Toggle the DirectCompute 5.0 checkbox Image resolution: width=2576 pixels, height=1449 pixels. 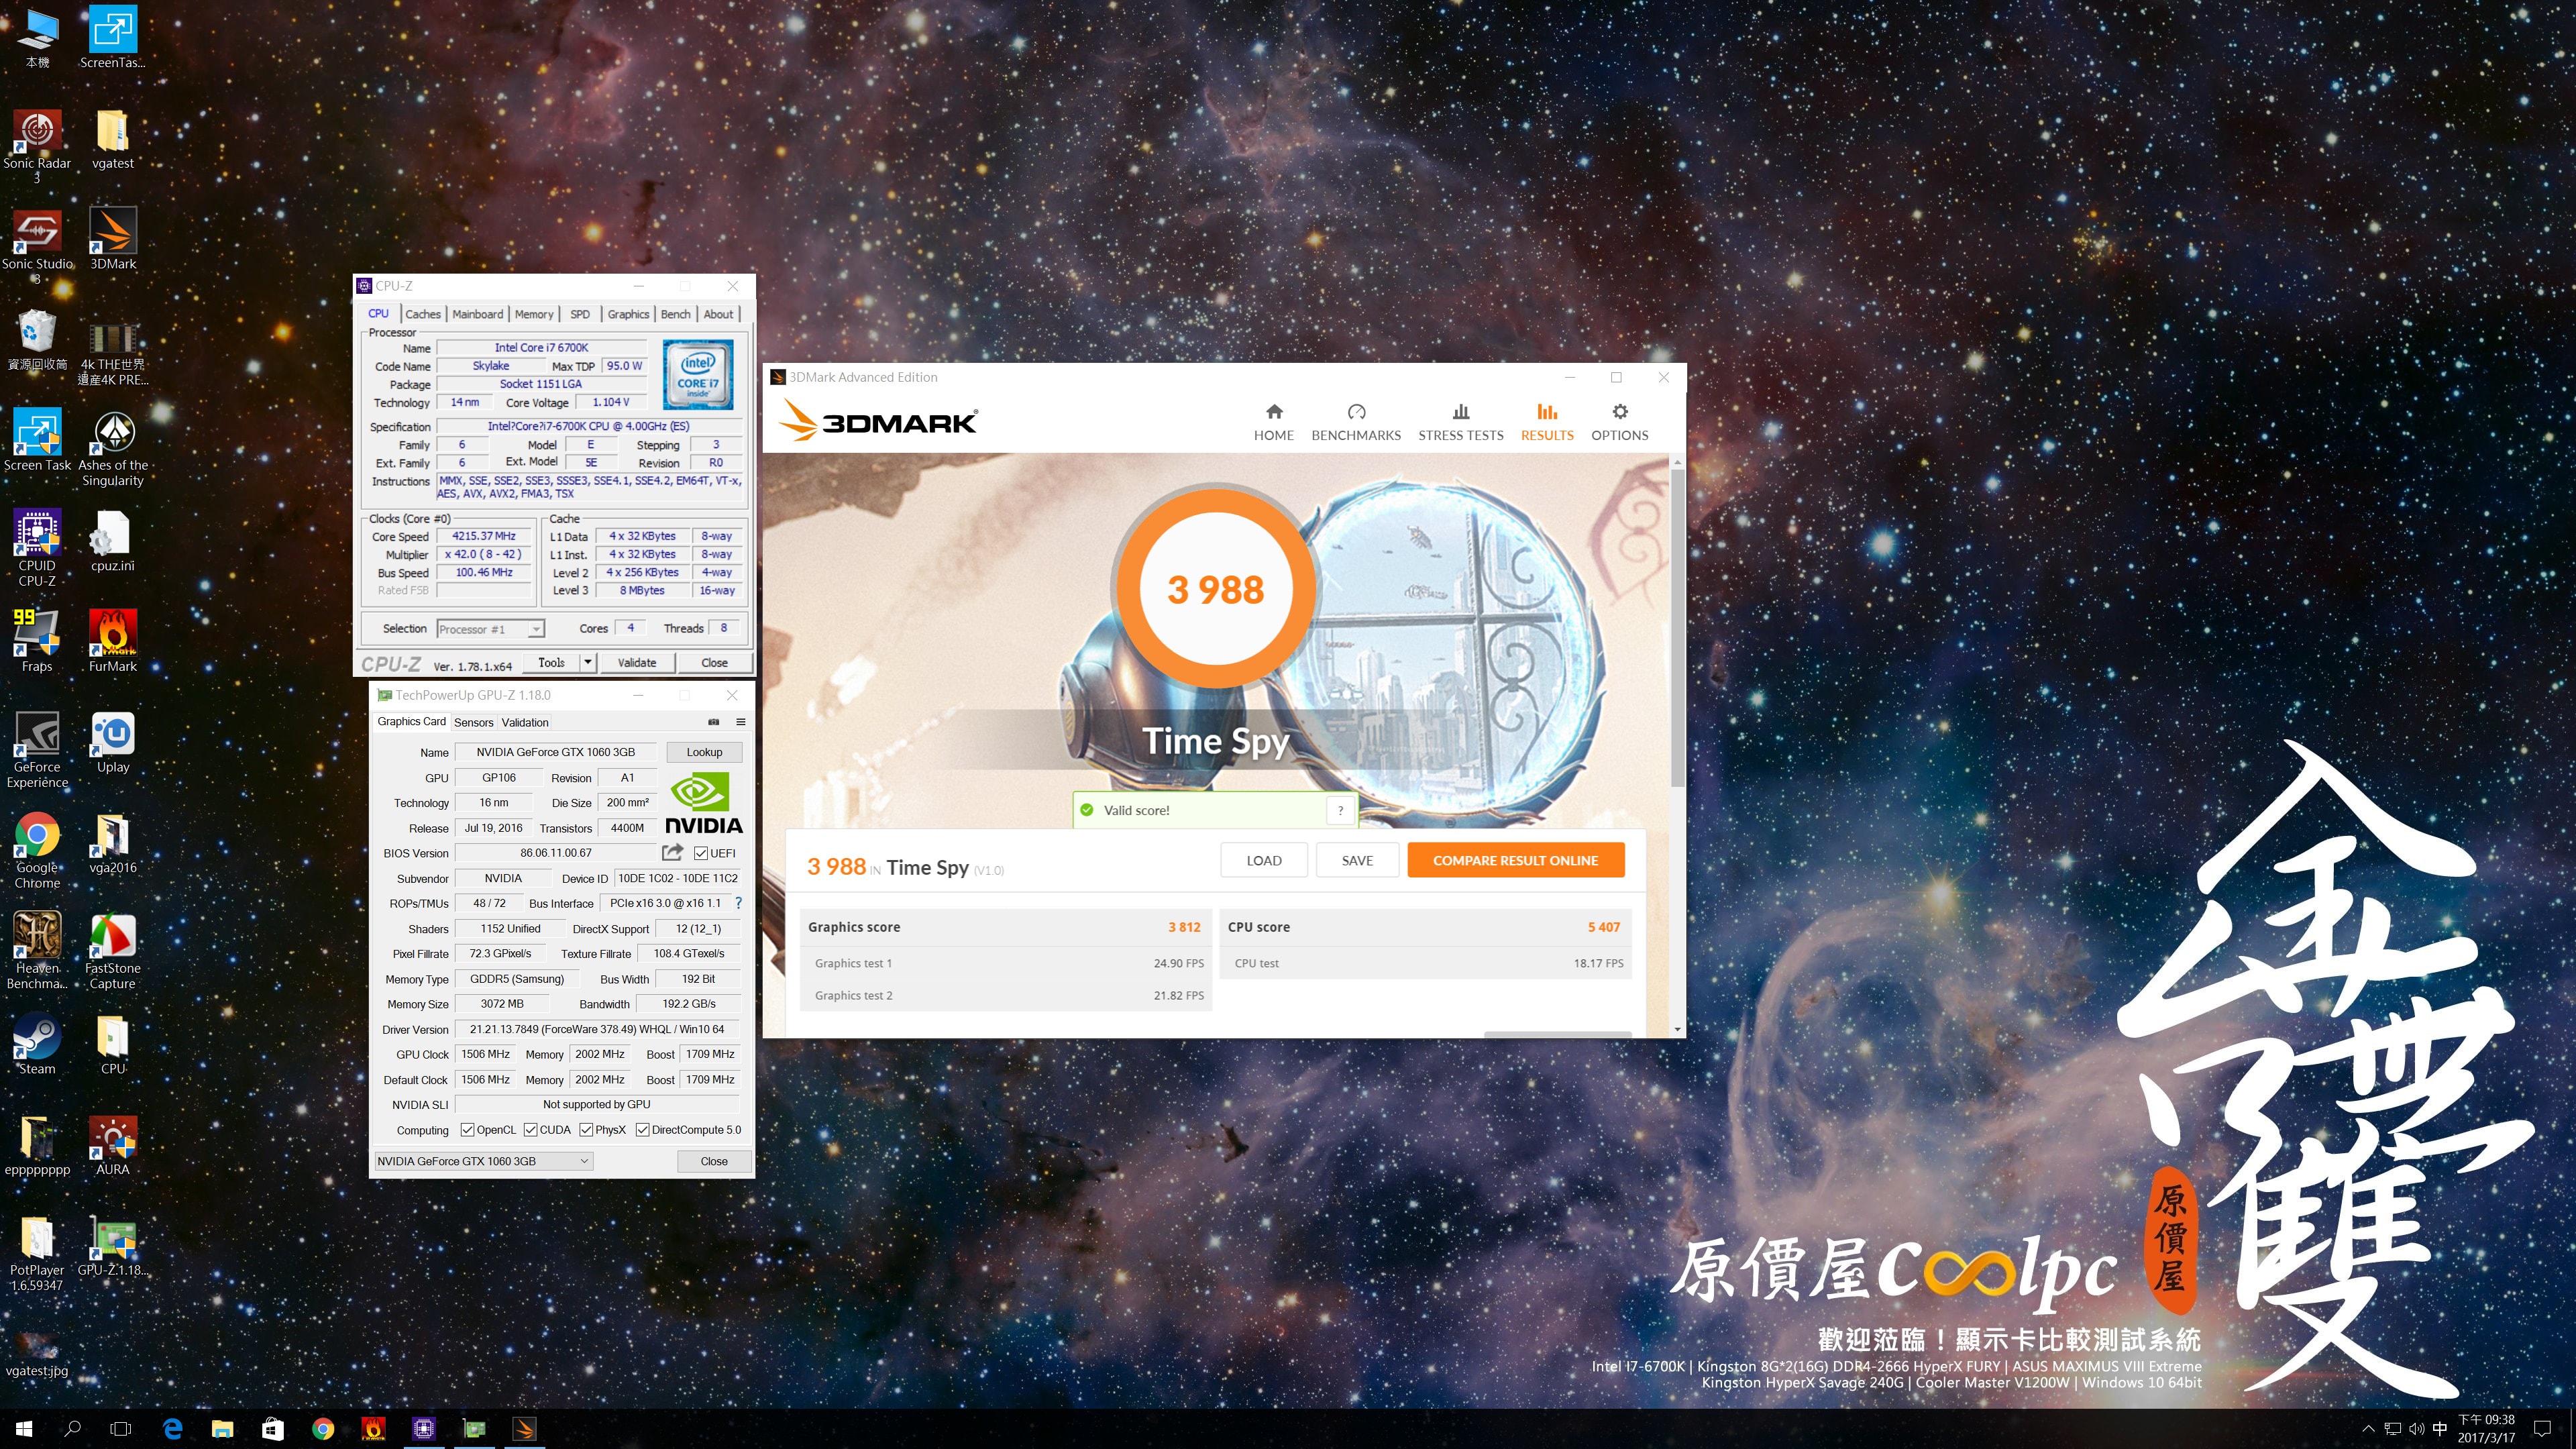[642, 1130]
